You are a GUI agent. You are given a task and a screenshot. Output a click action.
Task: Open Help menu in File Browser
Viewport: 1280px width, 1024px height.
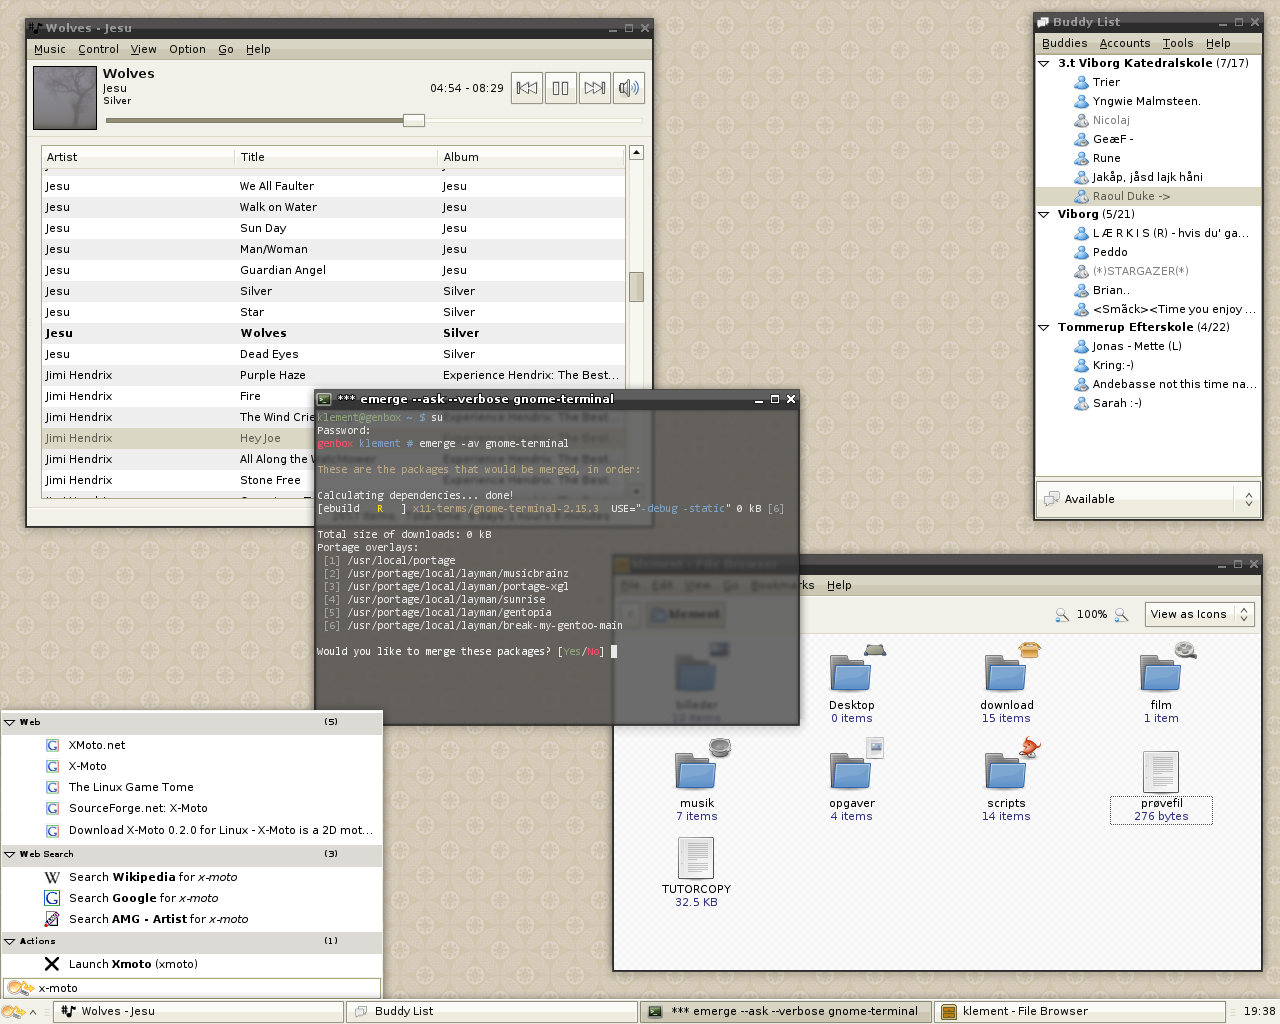(839, 585)
